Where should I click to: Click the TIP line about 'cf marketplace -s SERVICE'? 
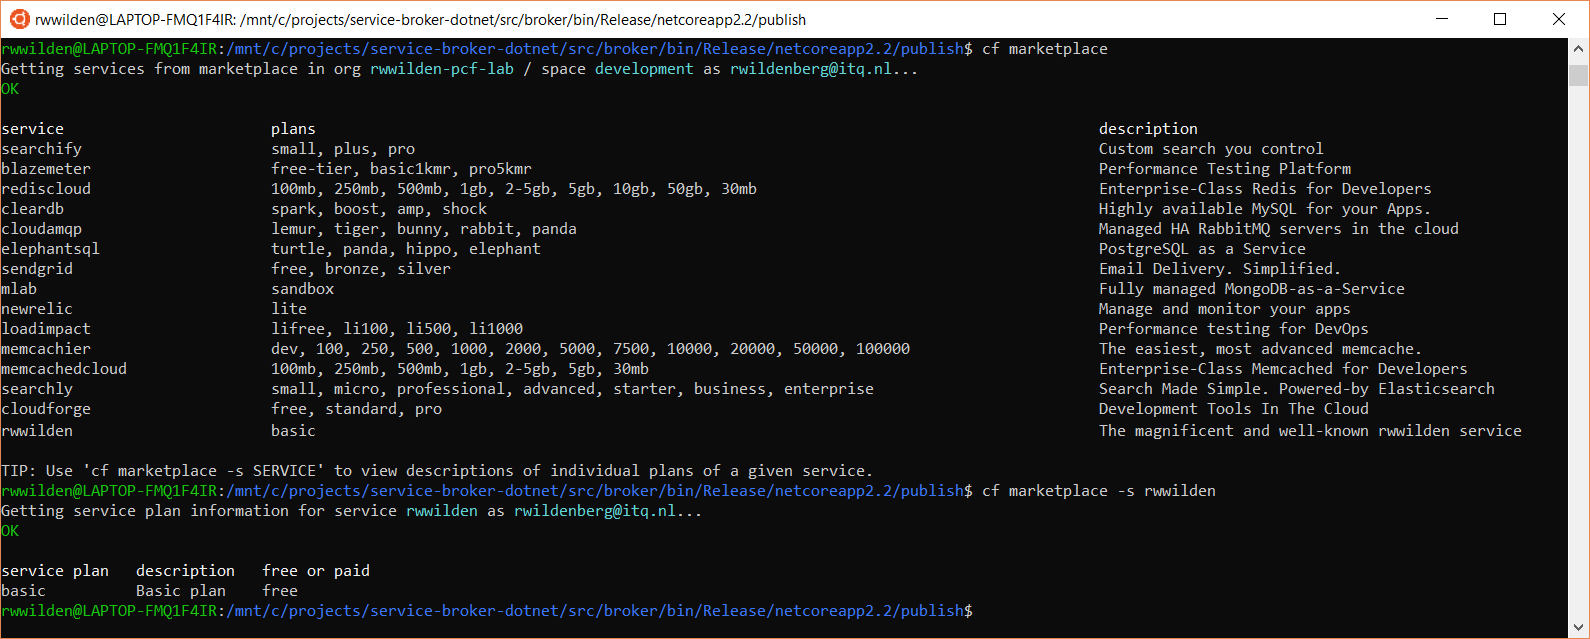(437, 471)
